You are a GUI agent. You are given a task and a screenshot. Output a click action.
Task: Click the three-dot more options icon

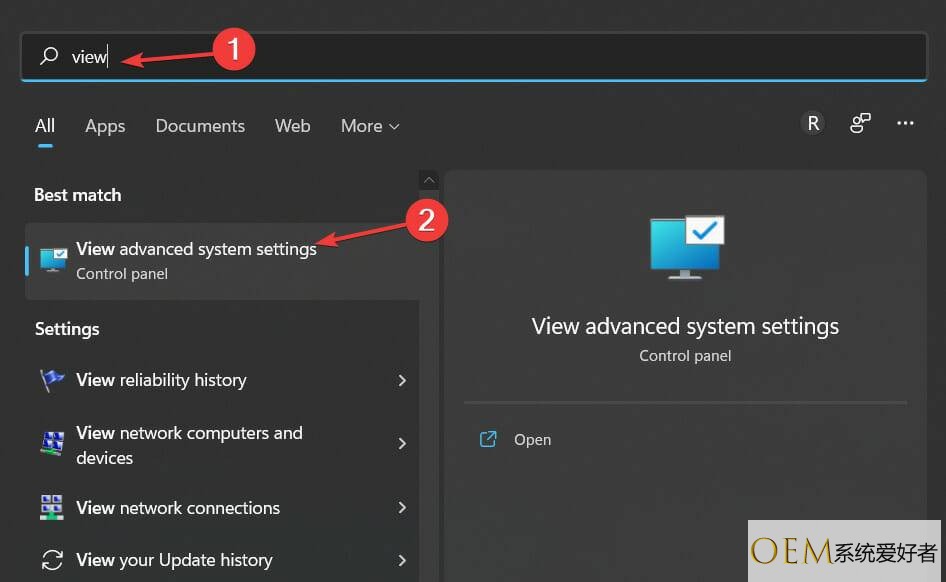[x=905, y=123]
